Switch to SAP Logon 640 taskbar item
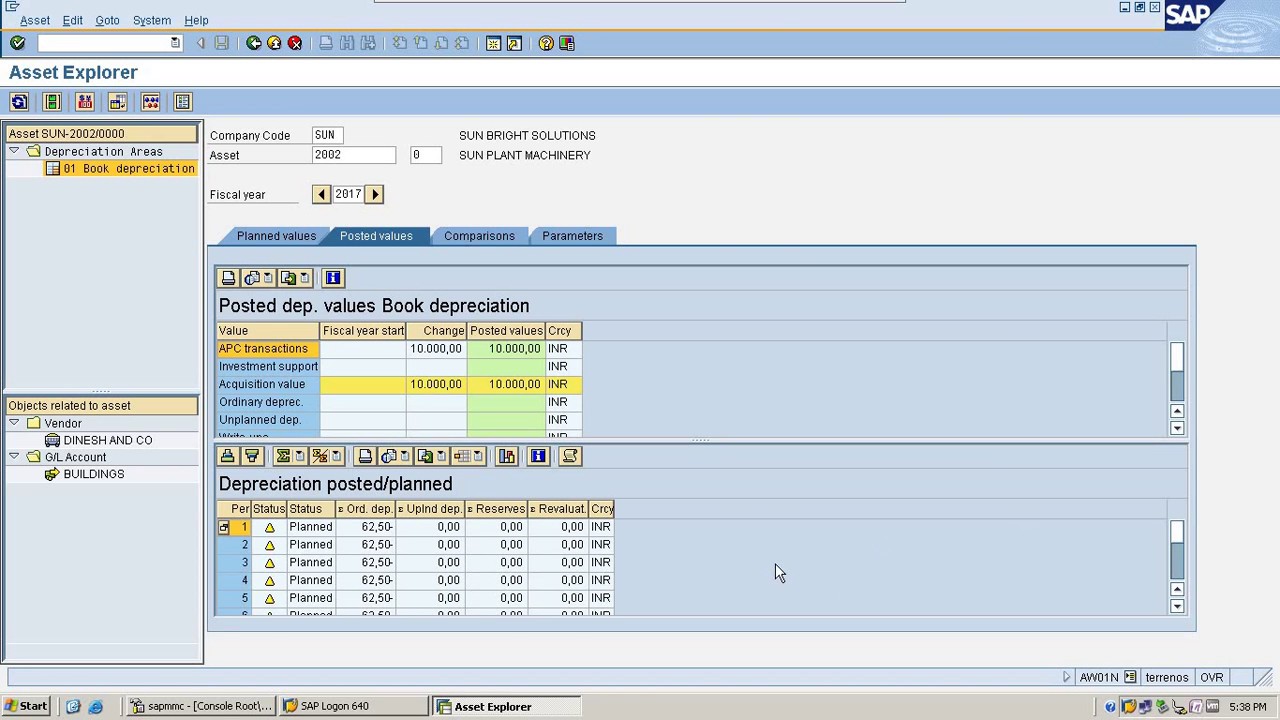The height and width of the screenshot is (720, 1280). click(x=353, y=706)
